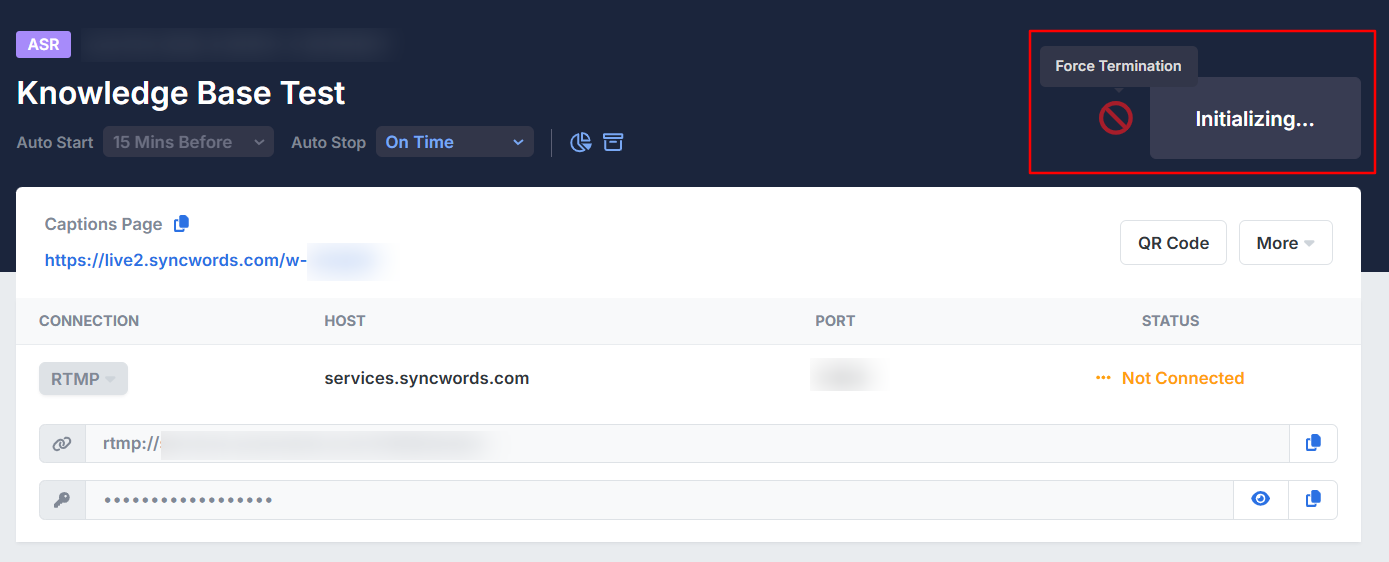Click inside the masked stream key field
Image resolution: width=1389 pixels, height=562 pixels.
(x=660, y=499)
